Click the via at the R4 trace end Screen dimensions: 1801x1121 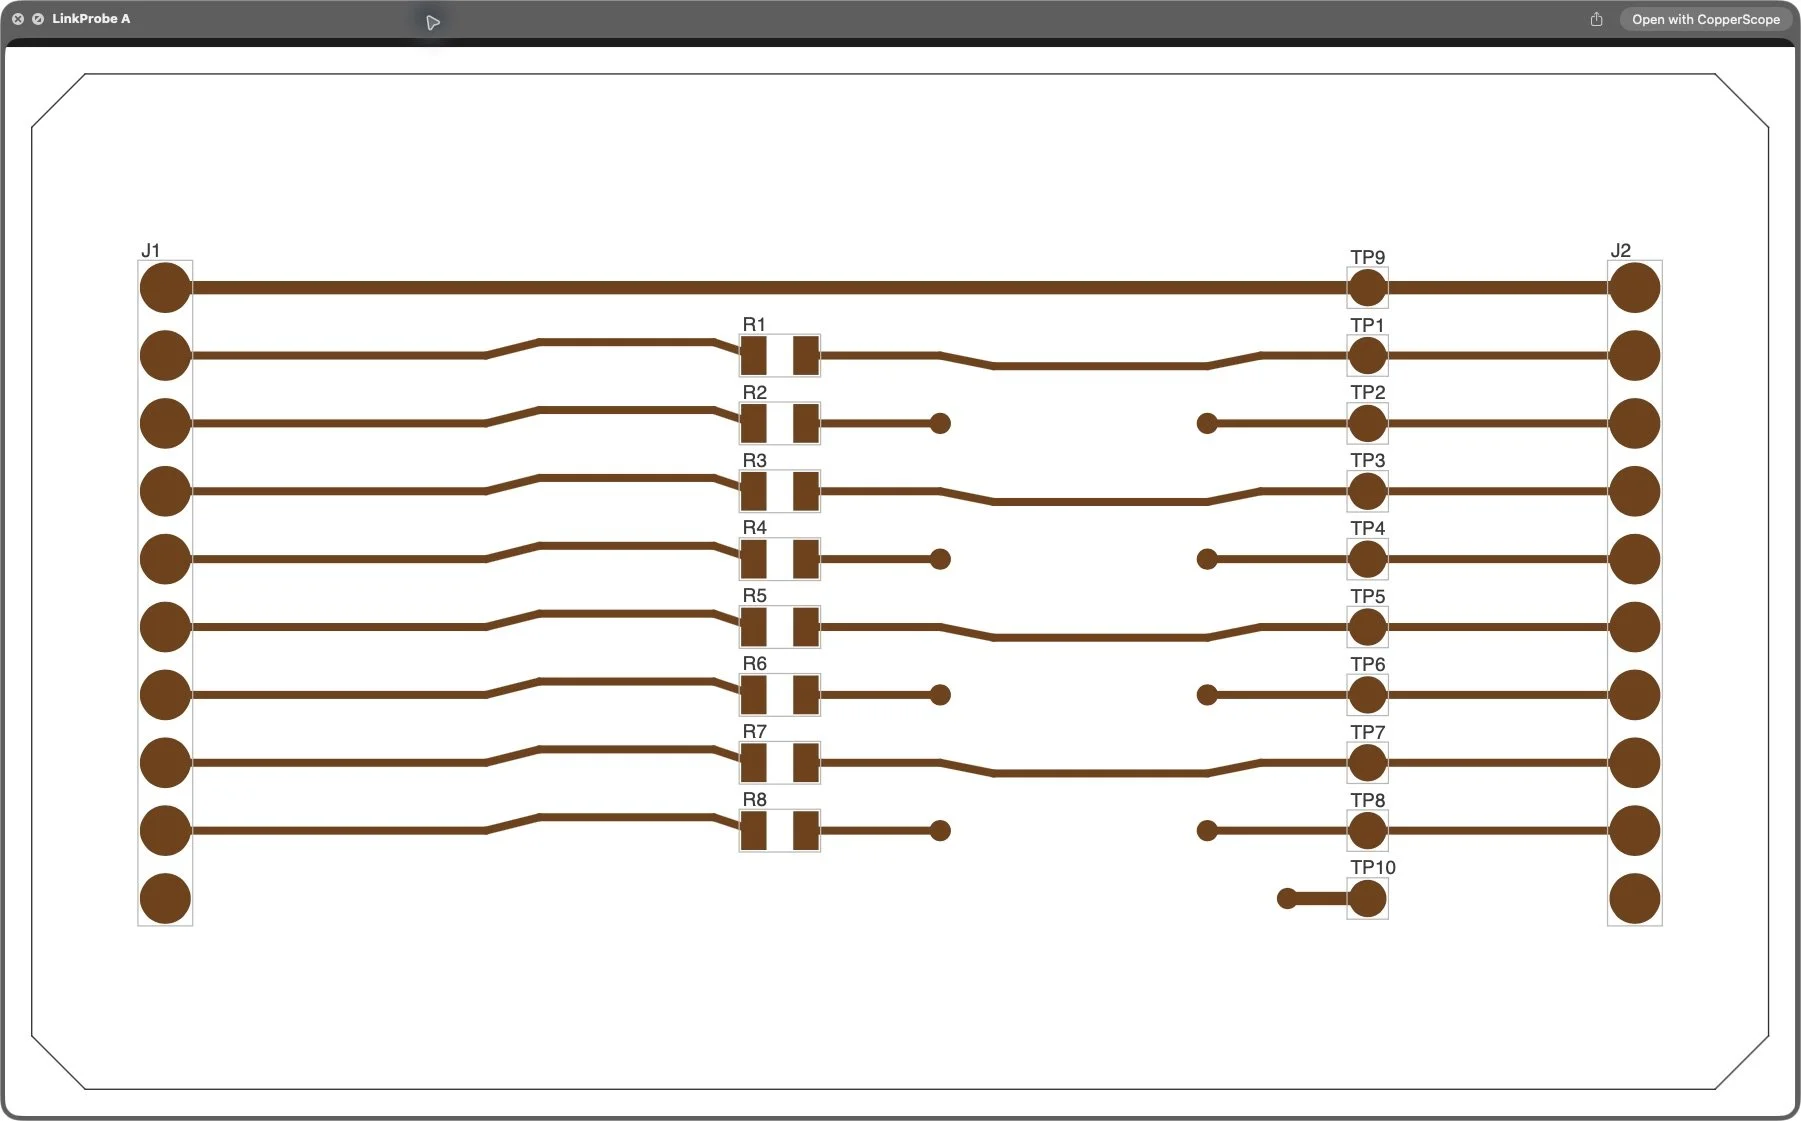940,559
